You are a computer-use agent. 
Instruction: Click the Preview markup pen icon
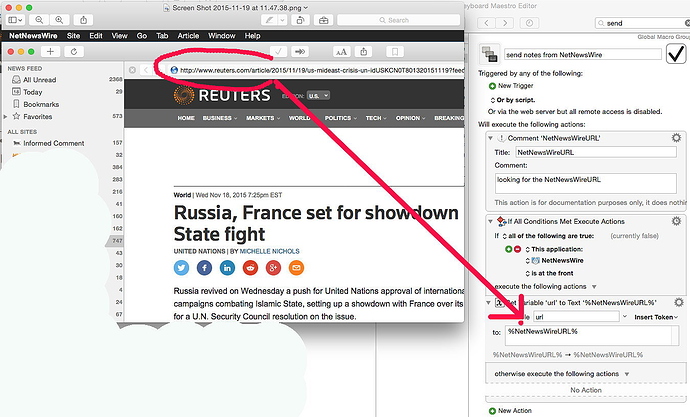[x=269, y=20]
